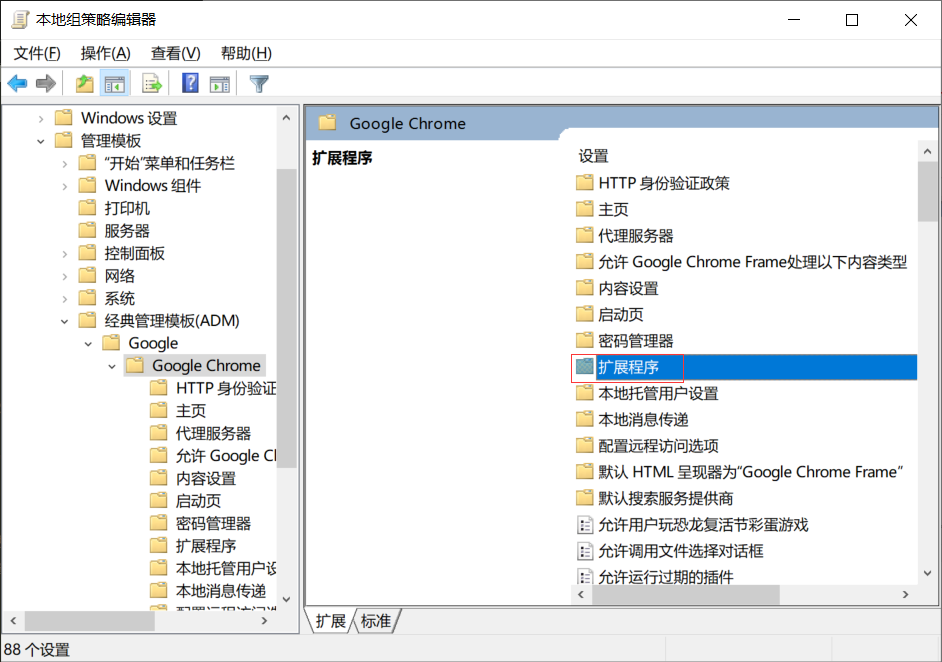
Task: Click settings list horizontal scroll-left arrow
Action: (581, 594)
